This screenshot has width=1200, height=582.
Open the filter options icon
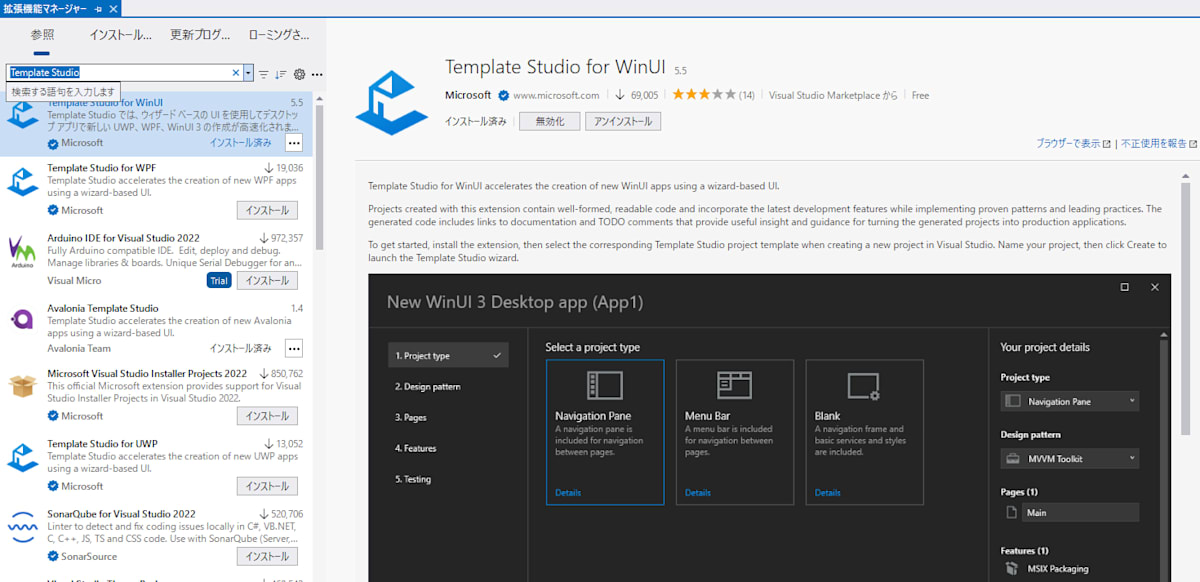(264, 74)
